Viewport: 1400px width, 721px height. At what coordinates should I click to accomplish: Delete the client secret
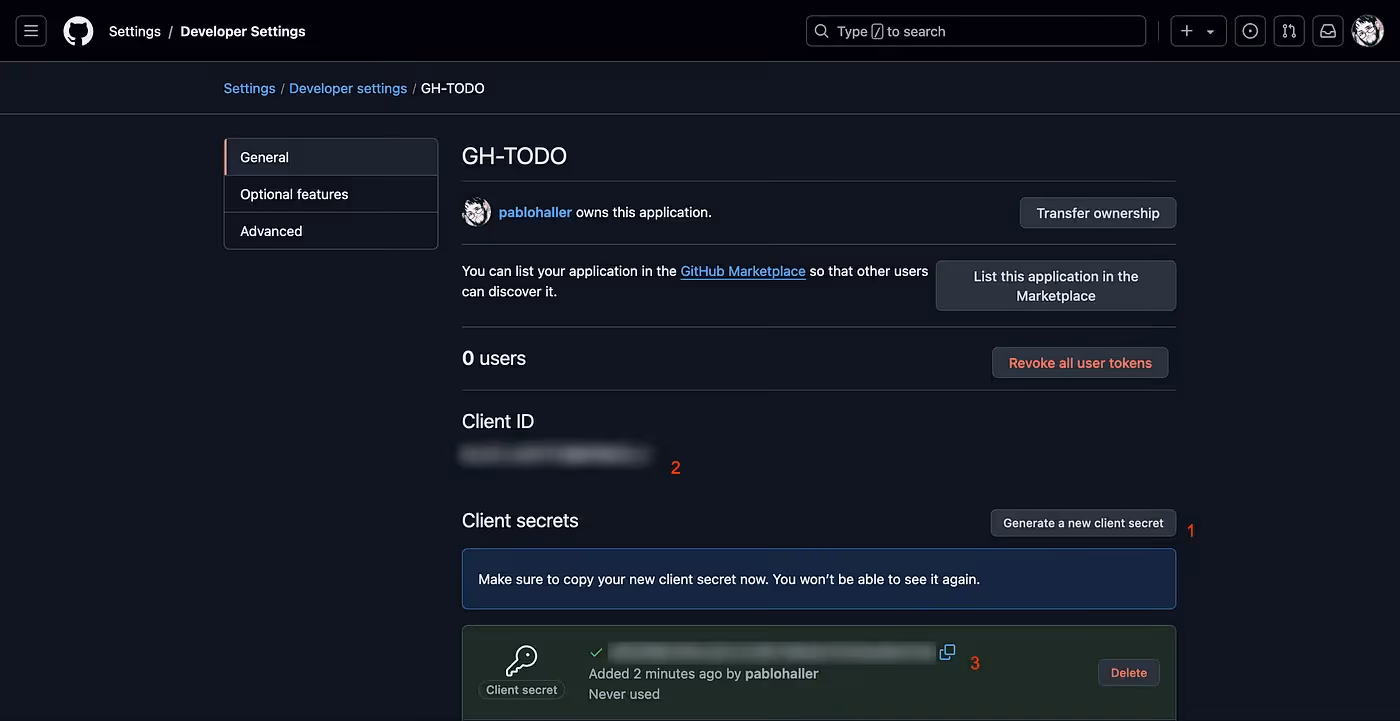(x=1129, y=673)
